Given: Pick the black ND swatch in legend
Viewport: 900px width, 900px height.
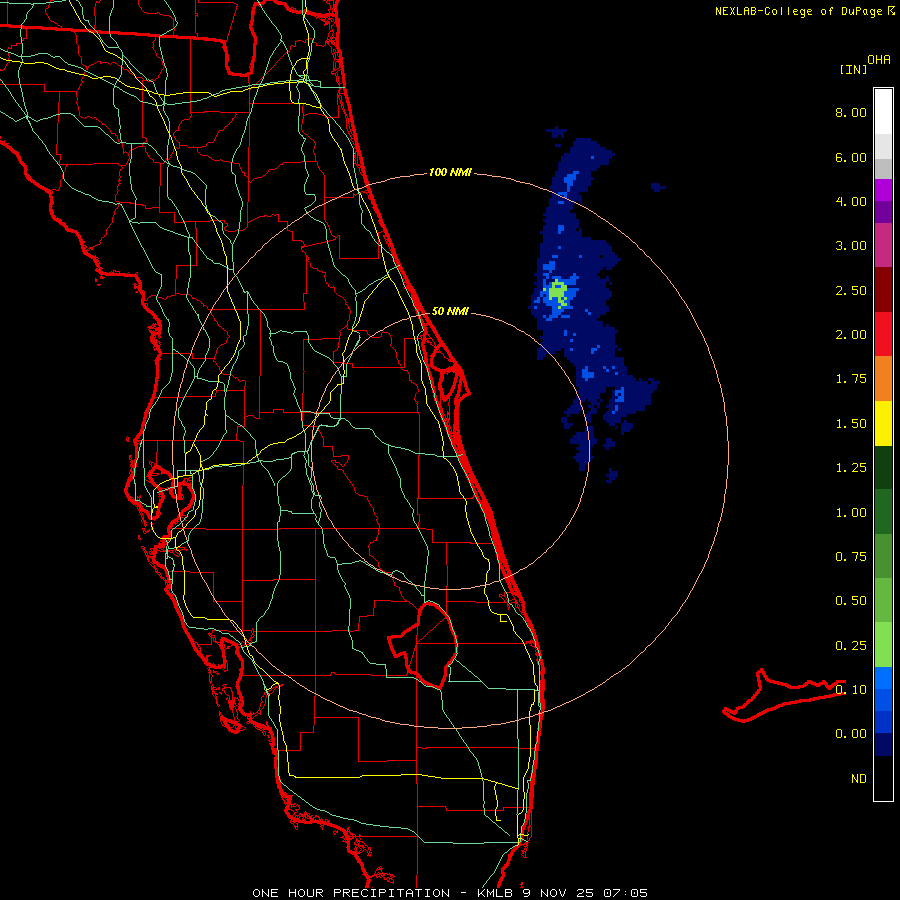Looking at the screenshot, I should 883,778.
